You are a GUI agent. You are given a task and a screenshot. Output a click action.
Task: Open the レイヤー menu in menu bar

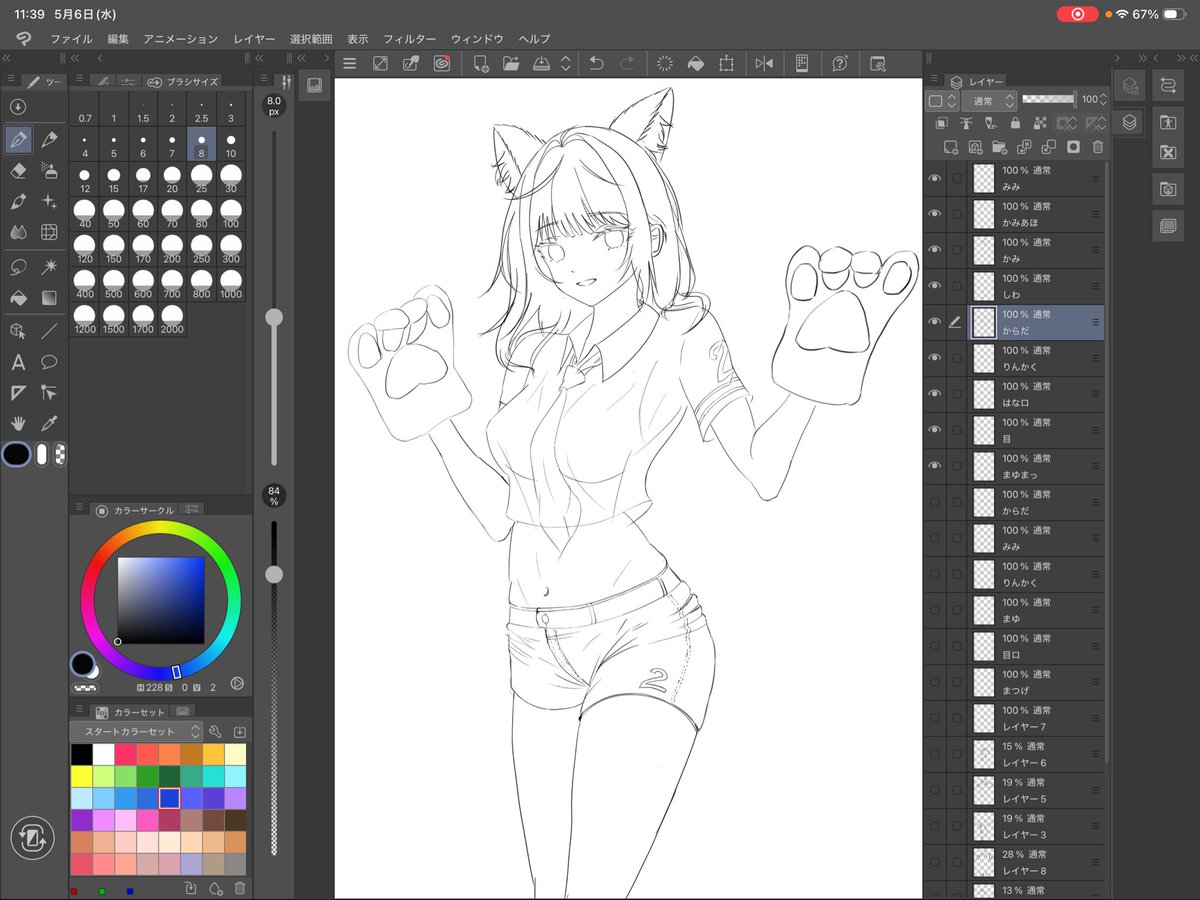coord(254,39)
